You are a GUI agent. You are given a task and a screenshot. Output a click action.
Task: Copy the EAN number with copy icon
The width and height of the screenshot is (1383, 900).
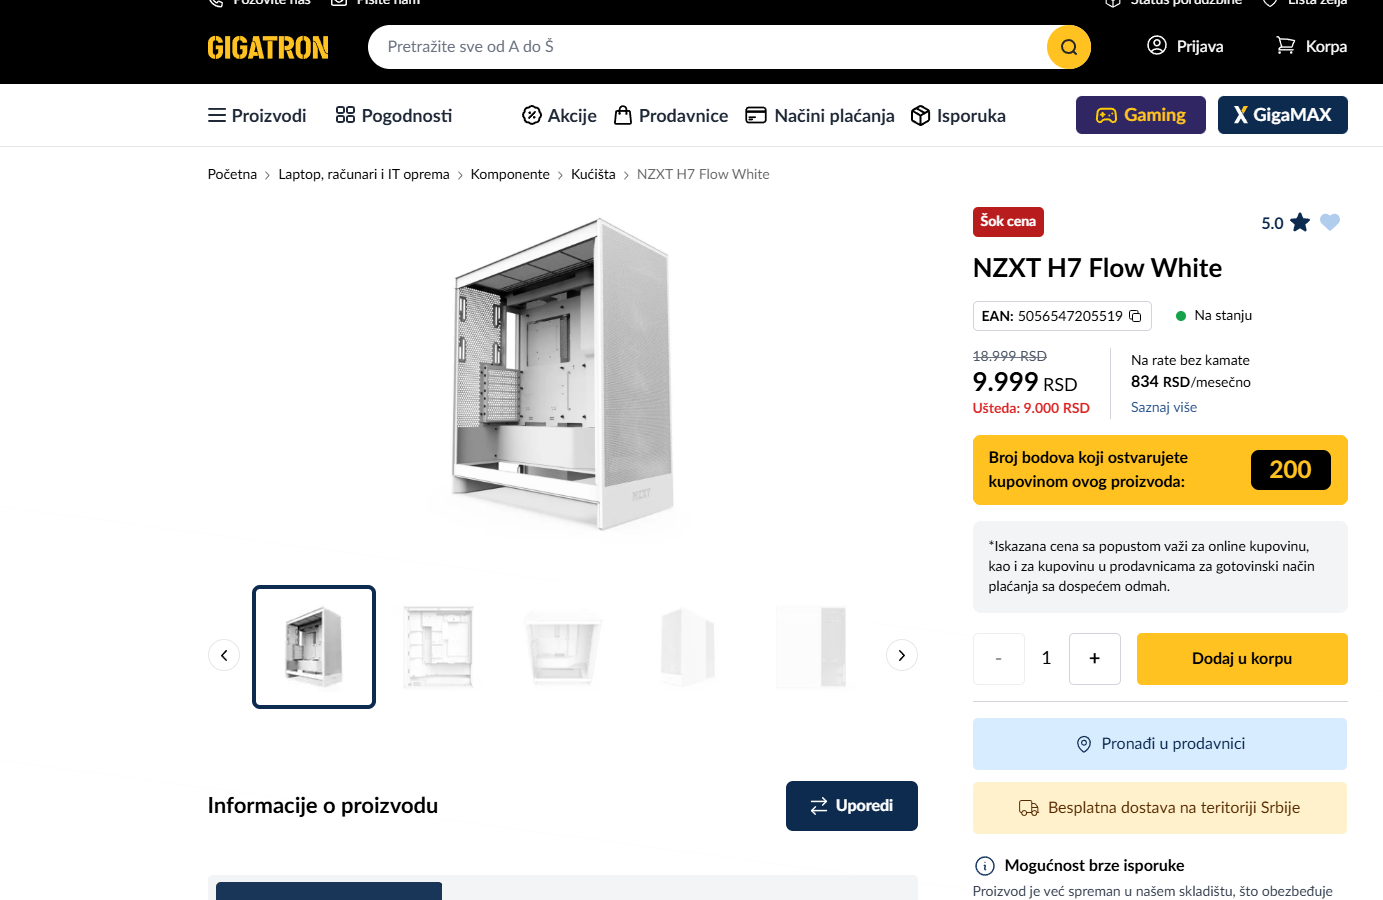coord(1135,316)
